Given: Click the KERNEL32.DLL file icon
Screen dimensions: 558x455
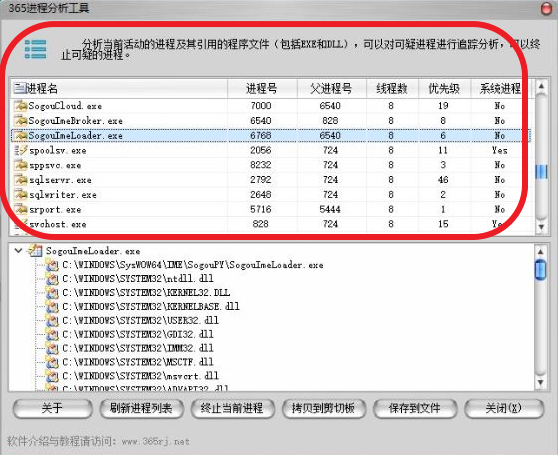Looking at the screenshot, I should (52, 292).
